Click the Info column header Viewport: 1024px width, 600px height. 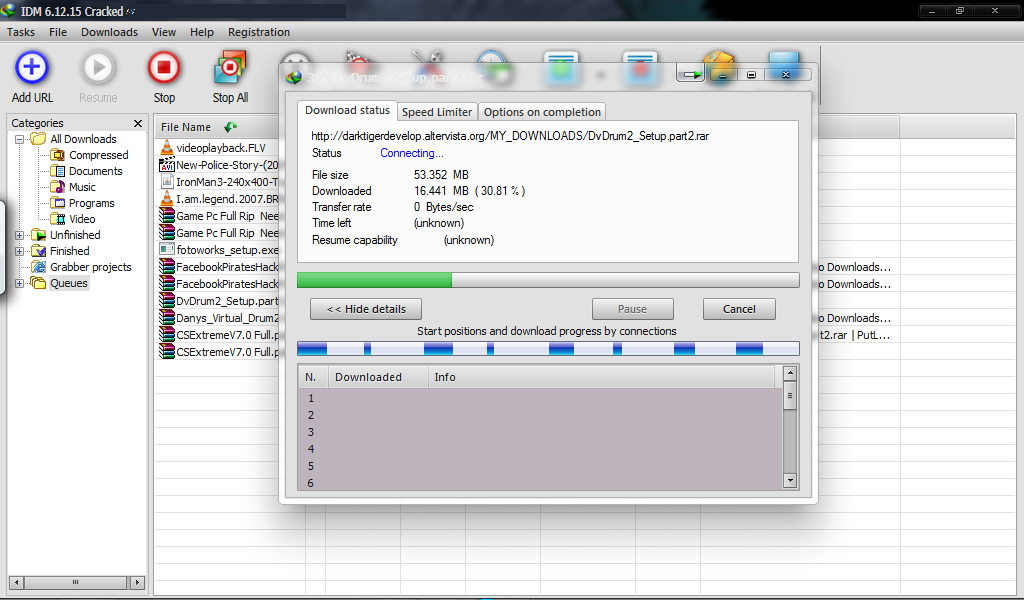point(601,377)
